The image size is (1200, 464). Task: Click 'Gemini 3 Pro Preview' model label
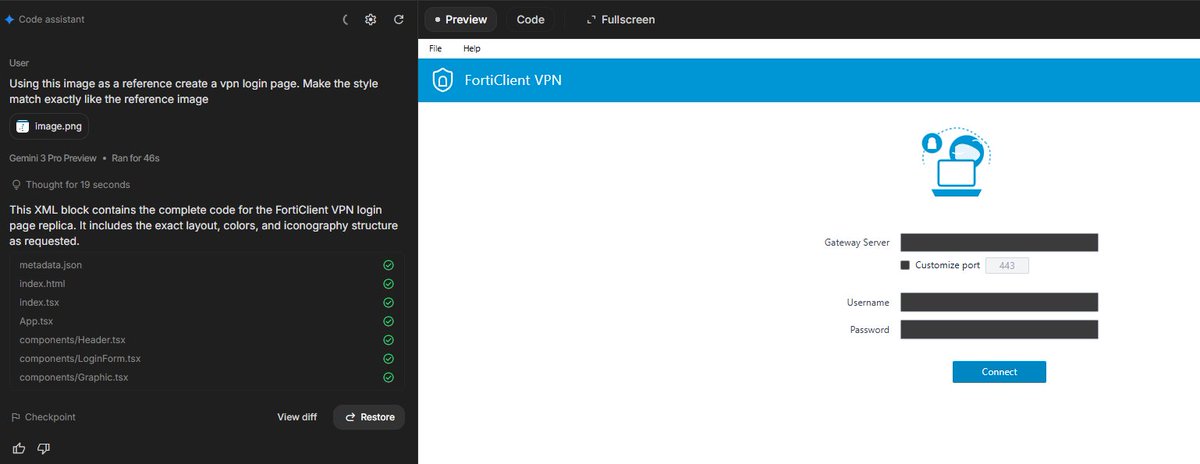coord(53,158)
